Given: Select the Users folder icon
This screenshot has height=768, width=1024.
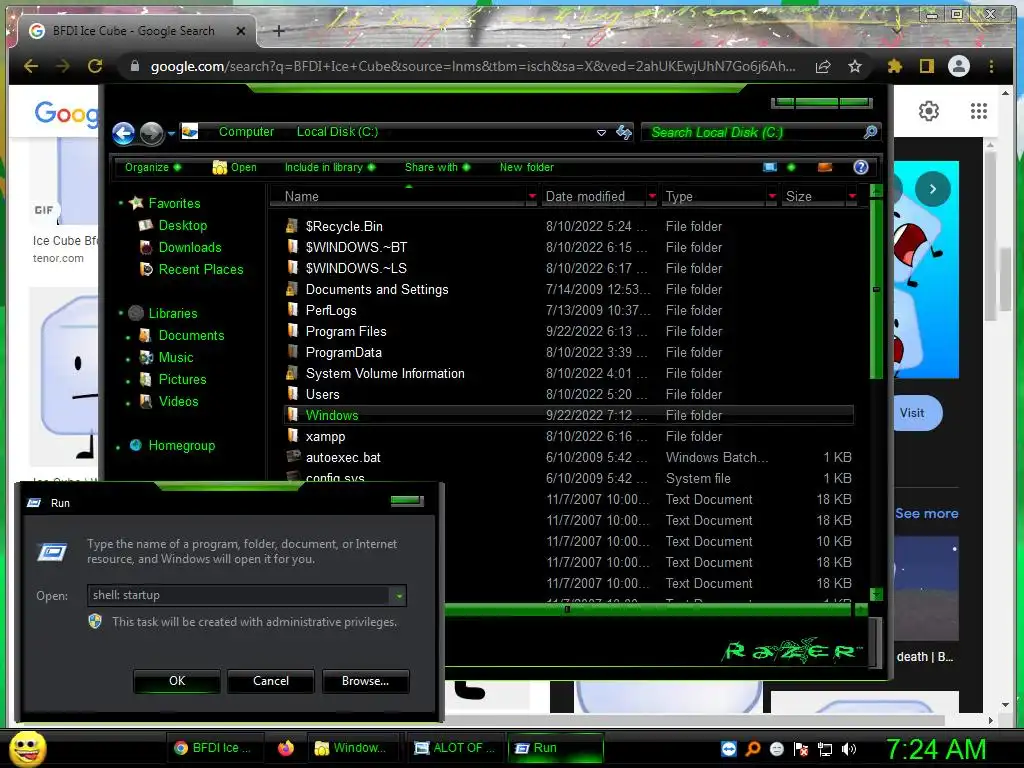Looking at the screenshot, I should (x=292, y=394).
